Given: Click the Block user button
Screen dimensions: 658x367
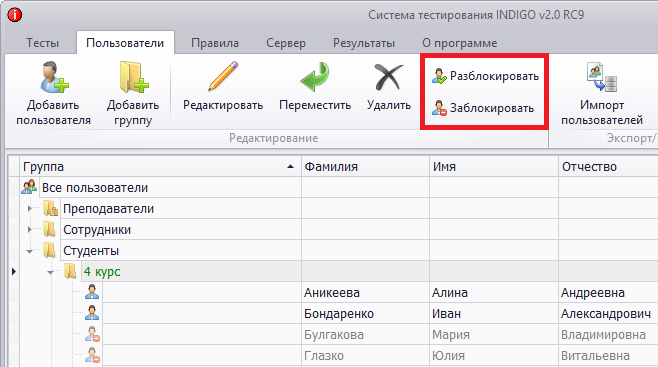Looking at the screenshot, I should (x=483, y=108).
